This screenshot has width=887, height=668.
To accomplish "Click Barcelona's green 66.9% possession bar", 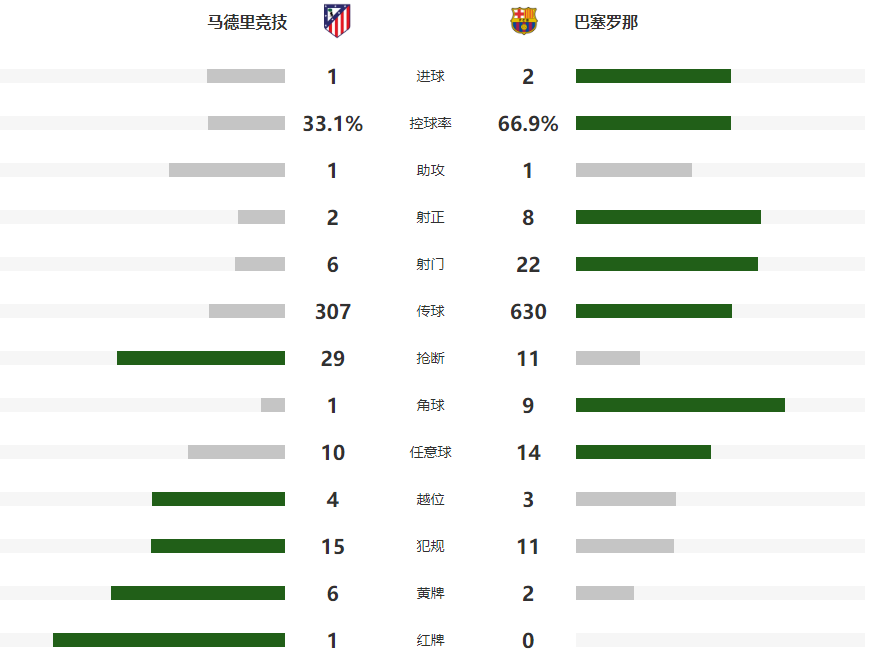I will (x=653, y=123).
